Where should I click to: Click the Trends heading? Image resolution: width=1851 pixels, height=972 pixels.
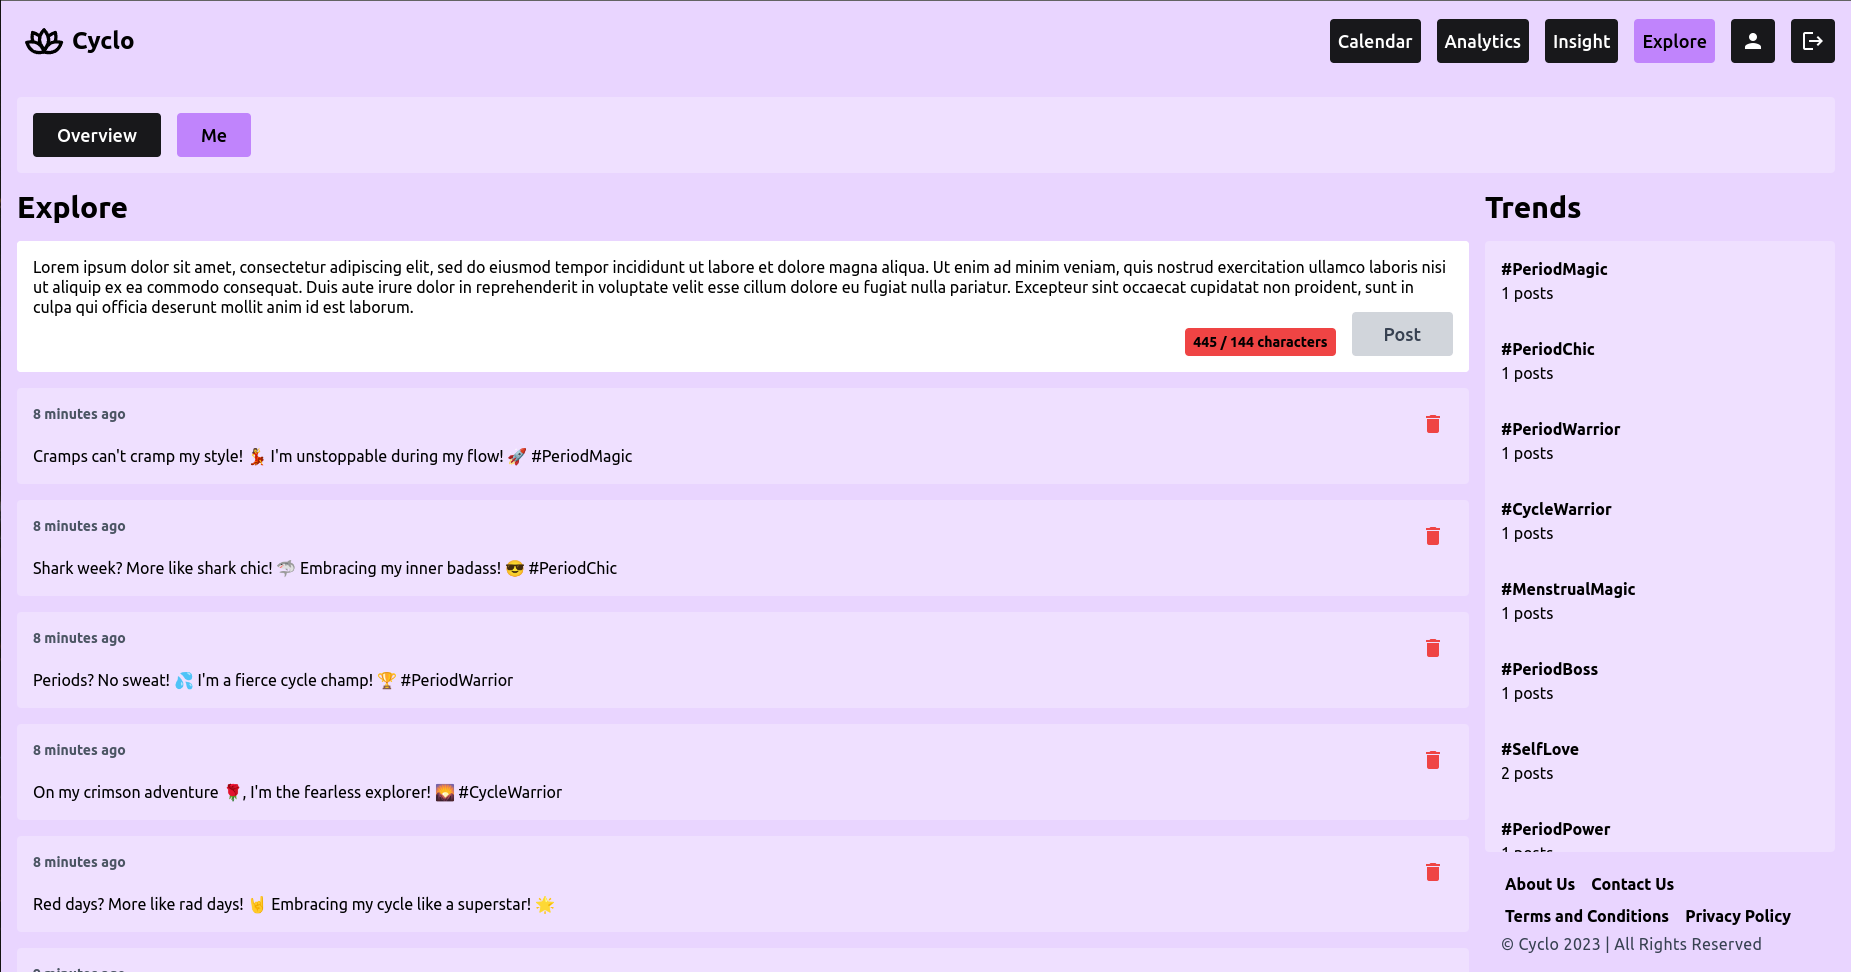click(1533, 207)
